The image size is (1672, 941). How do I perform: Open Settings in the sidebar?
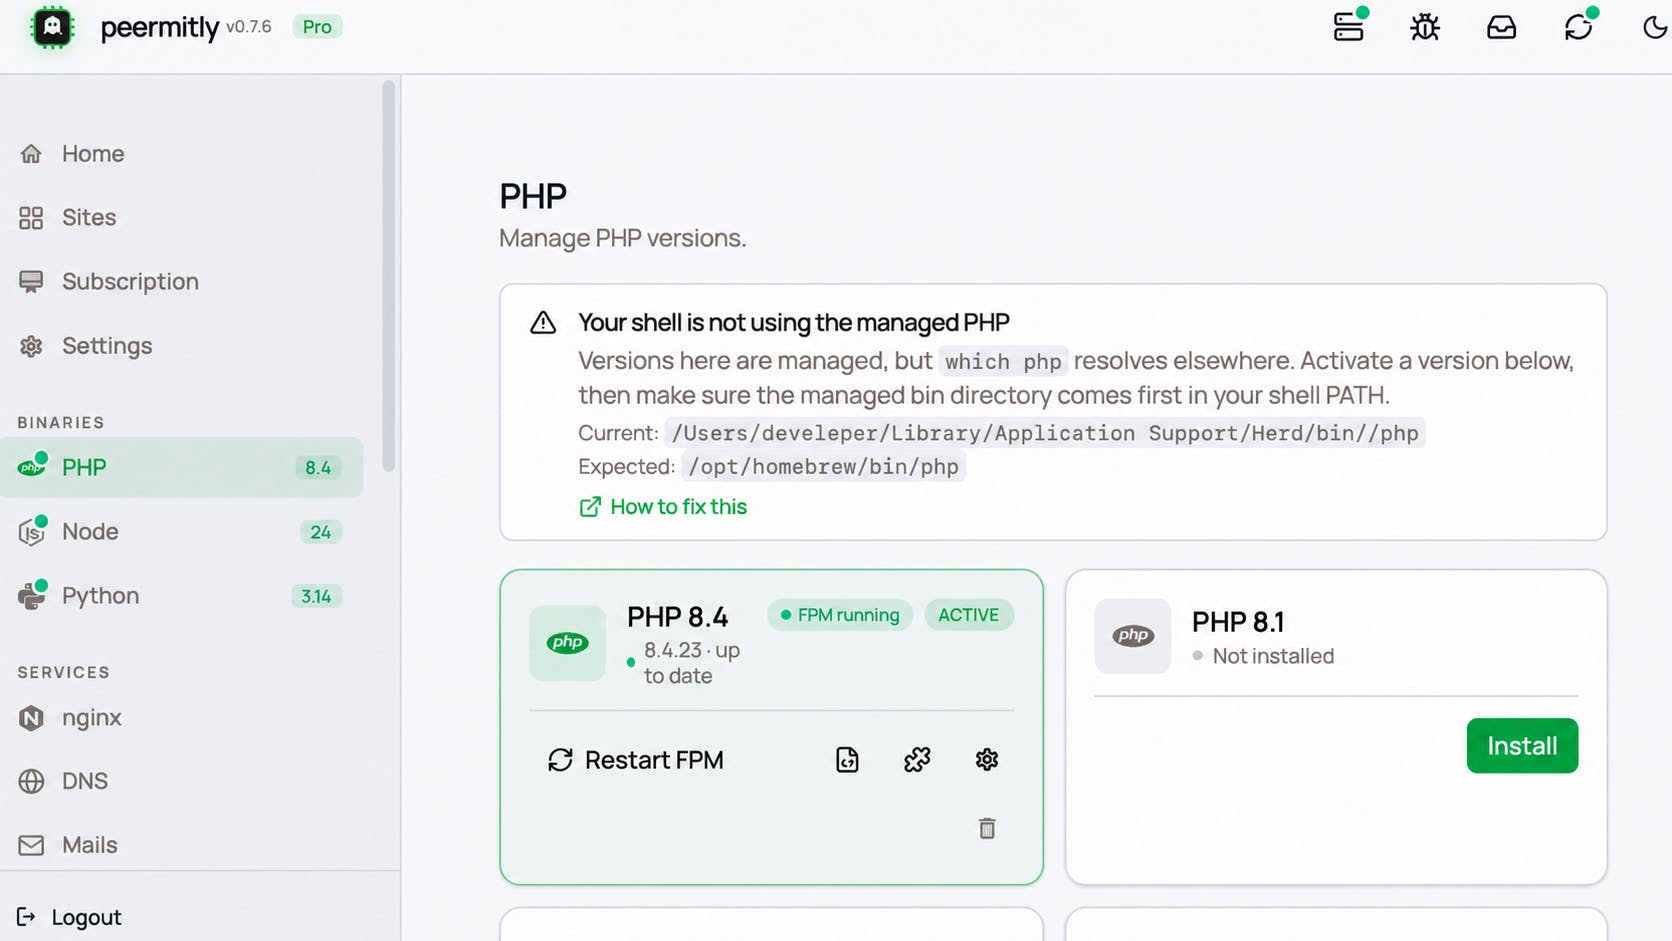pos(182,345)
